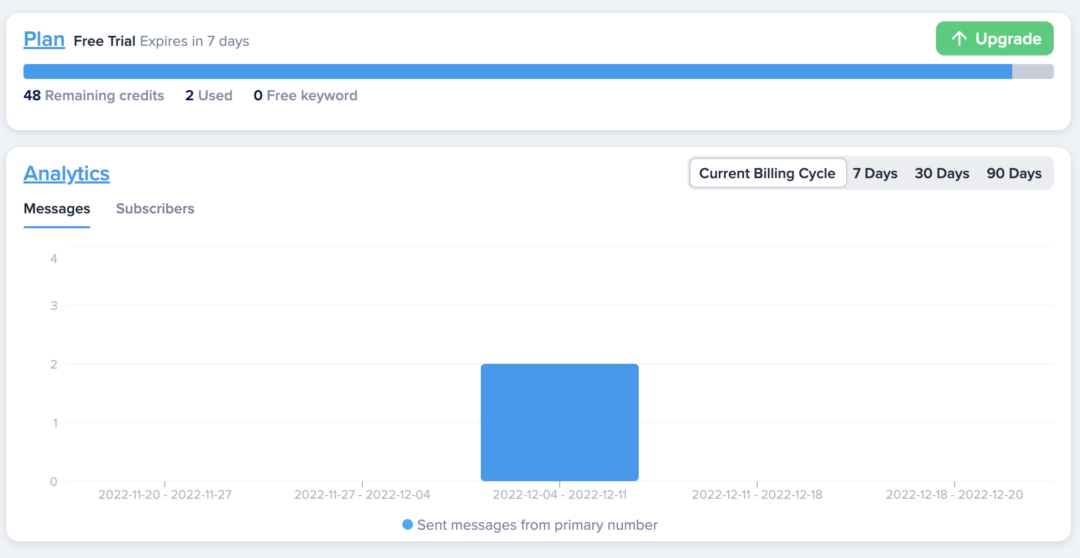Click the gray unused portion of progress bar
Image resolution: width=1080 pixels, height=558 pixels.
pyautogui.click(x=1033, y=71)
